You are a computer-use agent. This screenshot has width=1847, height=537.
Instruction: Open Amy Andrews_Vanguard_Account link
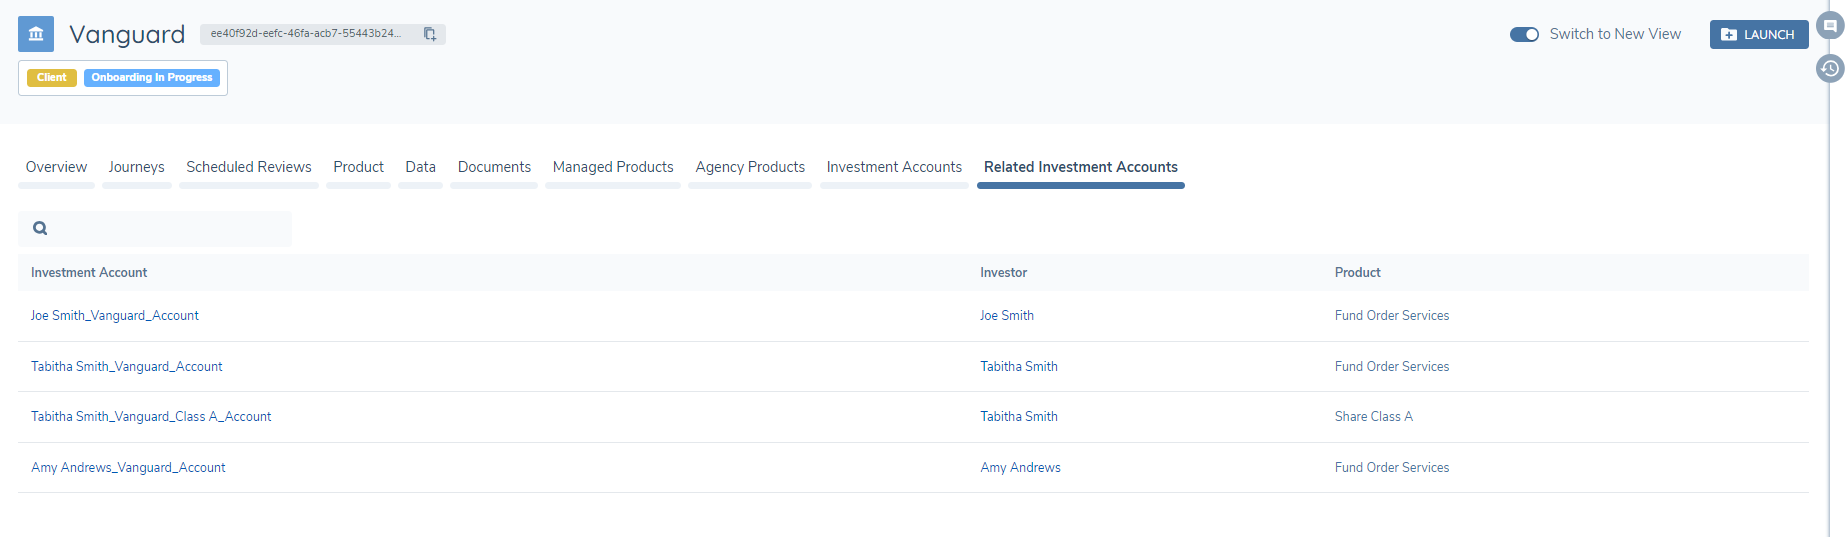pyautogui.click(x=128, y=467)
